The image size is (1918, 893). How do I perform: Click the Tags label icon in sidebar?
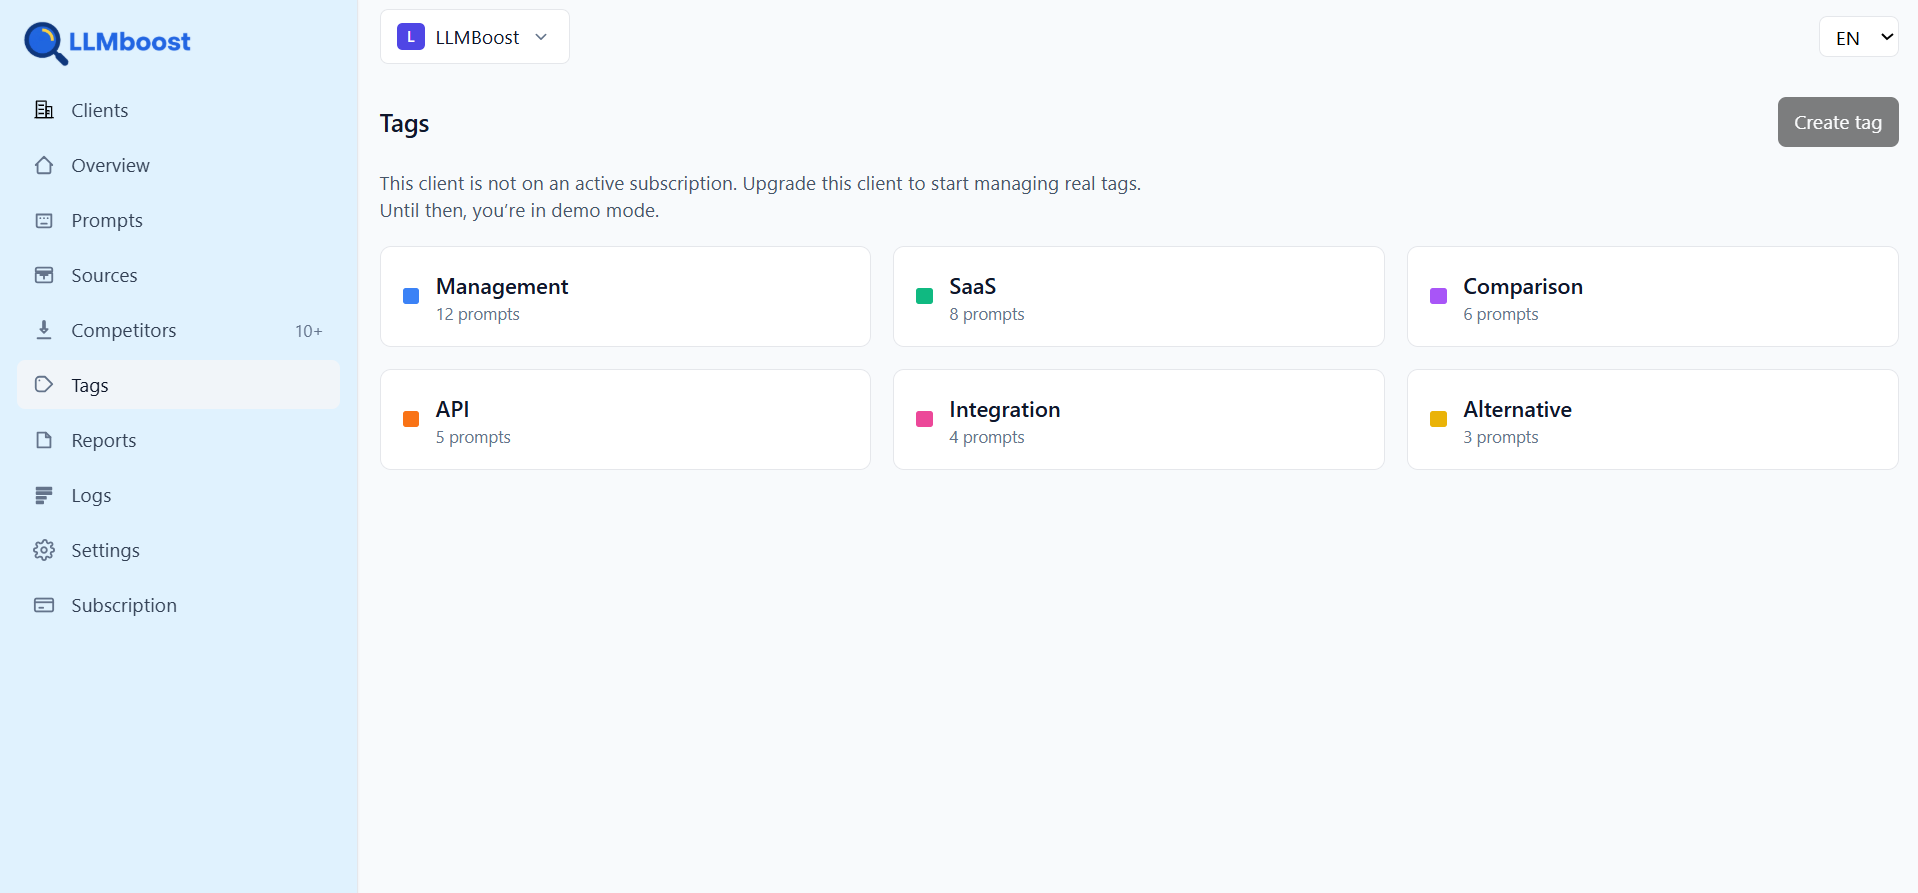point(44,385)
